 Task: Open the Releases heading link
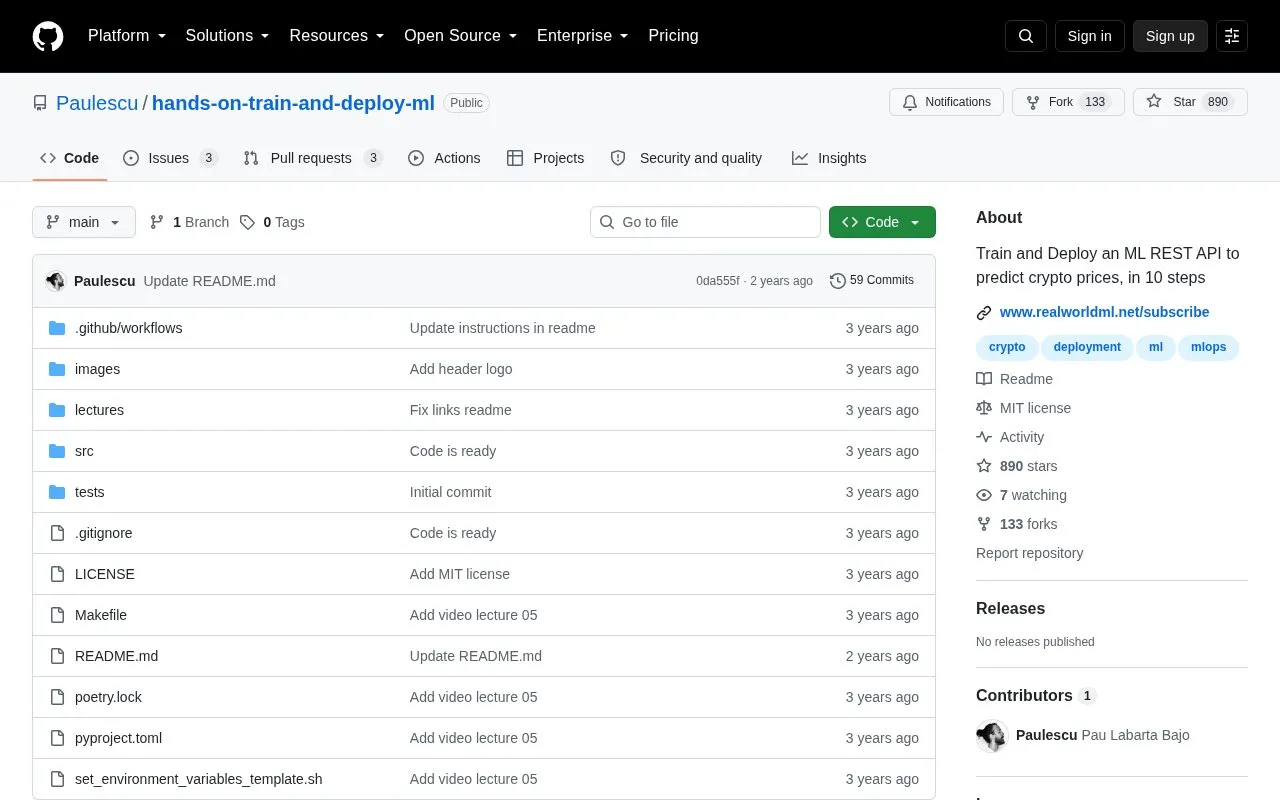click(1010, 608)
